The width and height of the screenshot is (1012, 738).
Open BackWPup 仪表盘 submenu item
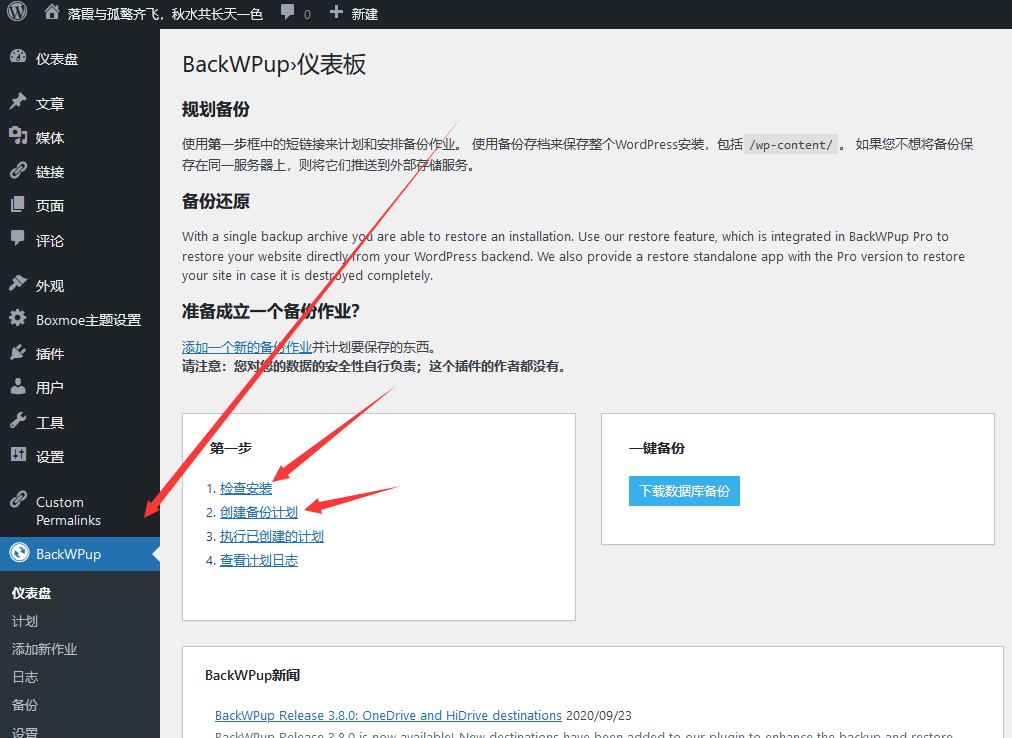[x=32, y=593]
